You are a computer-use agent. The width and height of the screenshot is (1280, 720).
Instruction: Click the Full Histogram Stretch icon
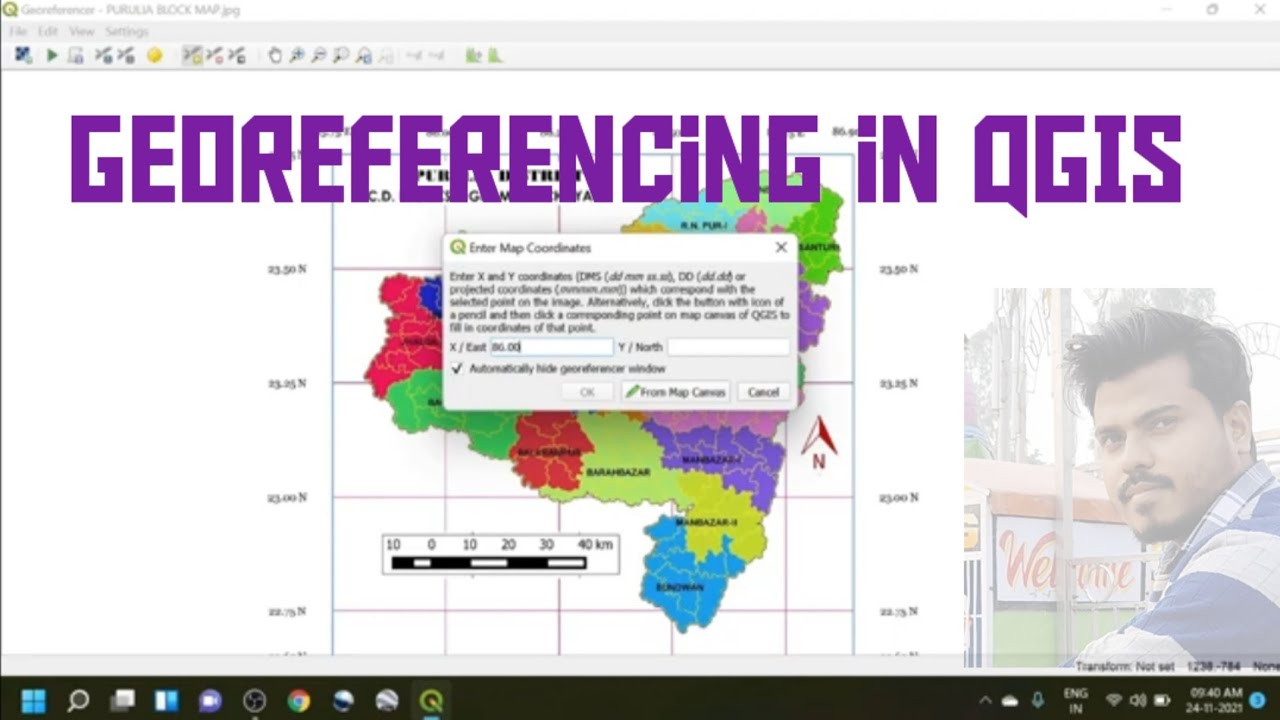coord(473,55)
